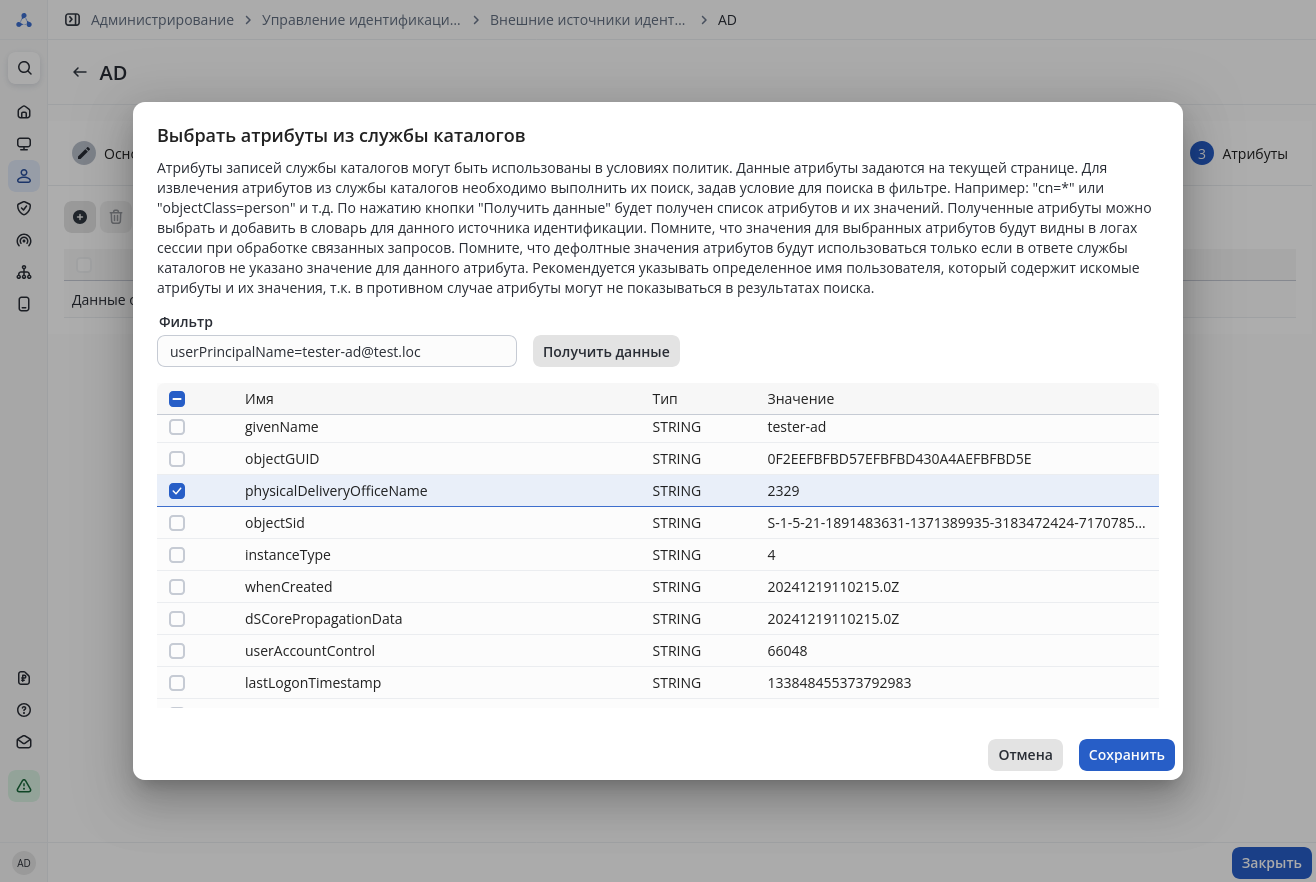Open the network hierarchy sidebar icon
This screenshot has height=882, width=1316.
(x=24, y=272)
